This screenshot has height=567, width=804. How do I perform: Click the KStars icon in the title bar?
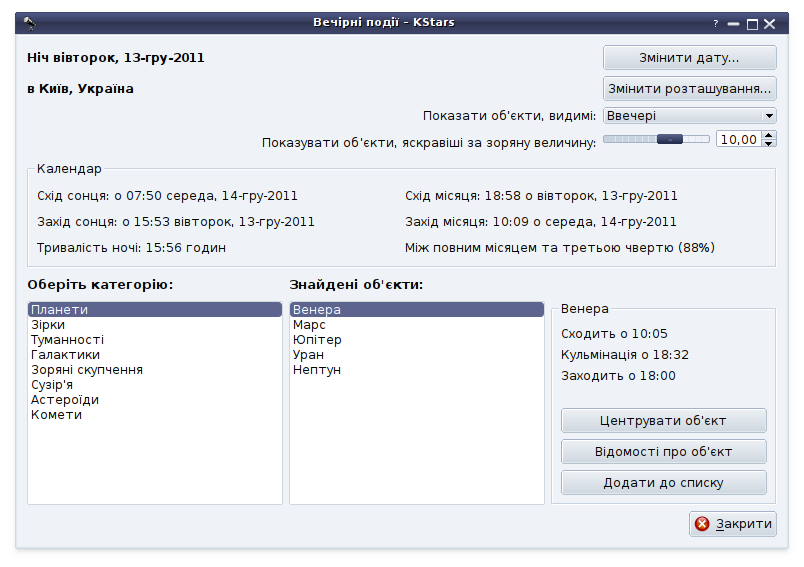pos(30,23)
